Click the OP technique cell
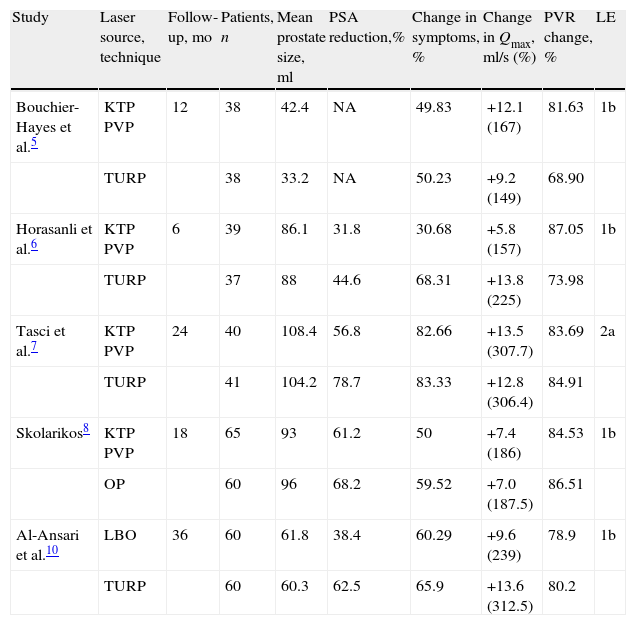The image size is (636, 625). click(x=114, y=484)
